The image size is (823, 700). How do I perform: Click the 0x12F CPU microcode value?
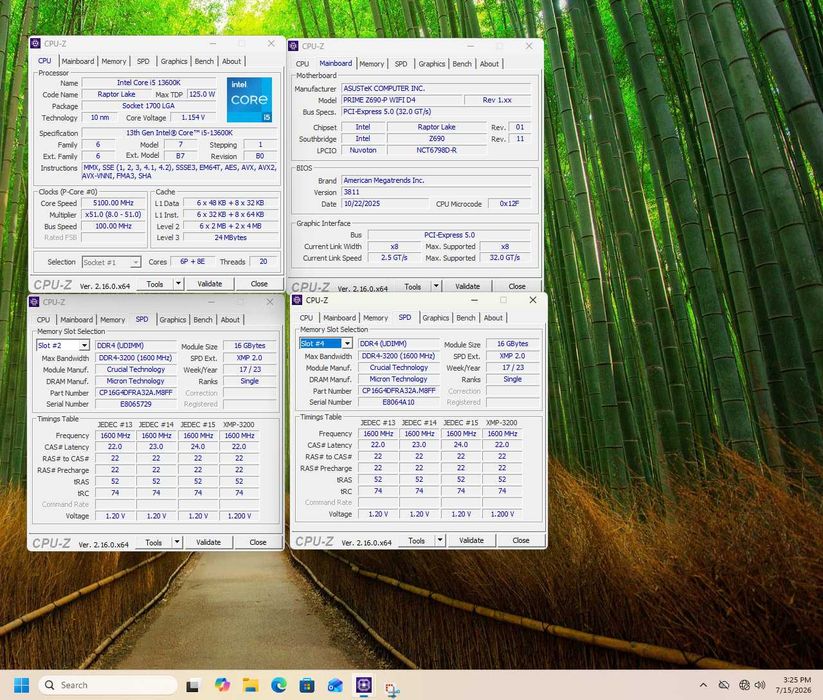pos(509,204)
